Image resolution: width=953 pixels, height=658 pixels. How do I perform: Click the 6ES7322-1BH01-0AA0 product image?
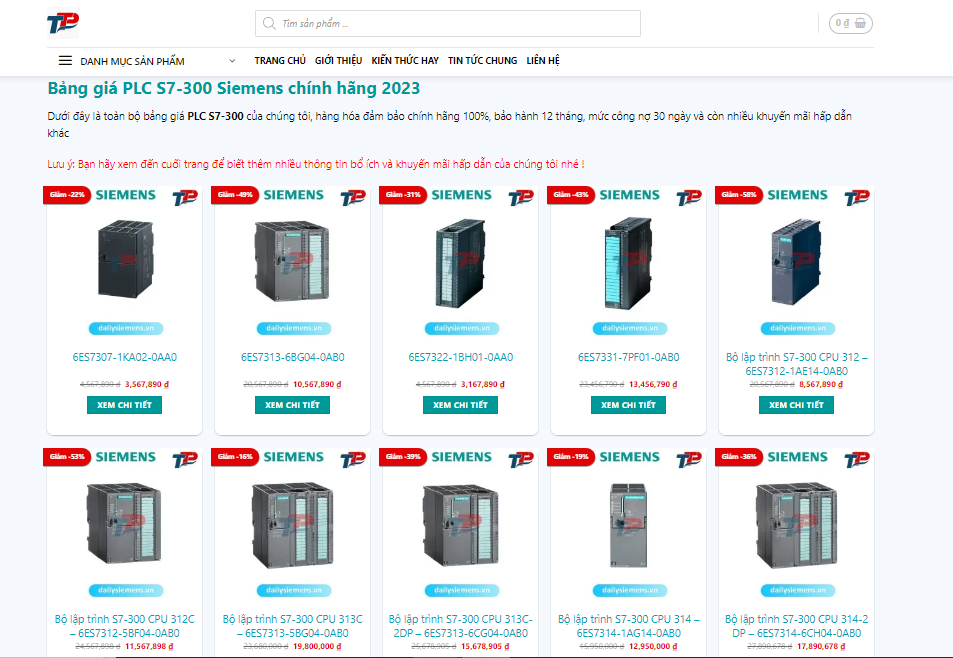click(461, 263)
